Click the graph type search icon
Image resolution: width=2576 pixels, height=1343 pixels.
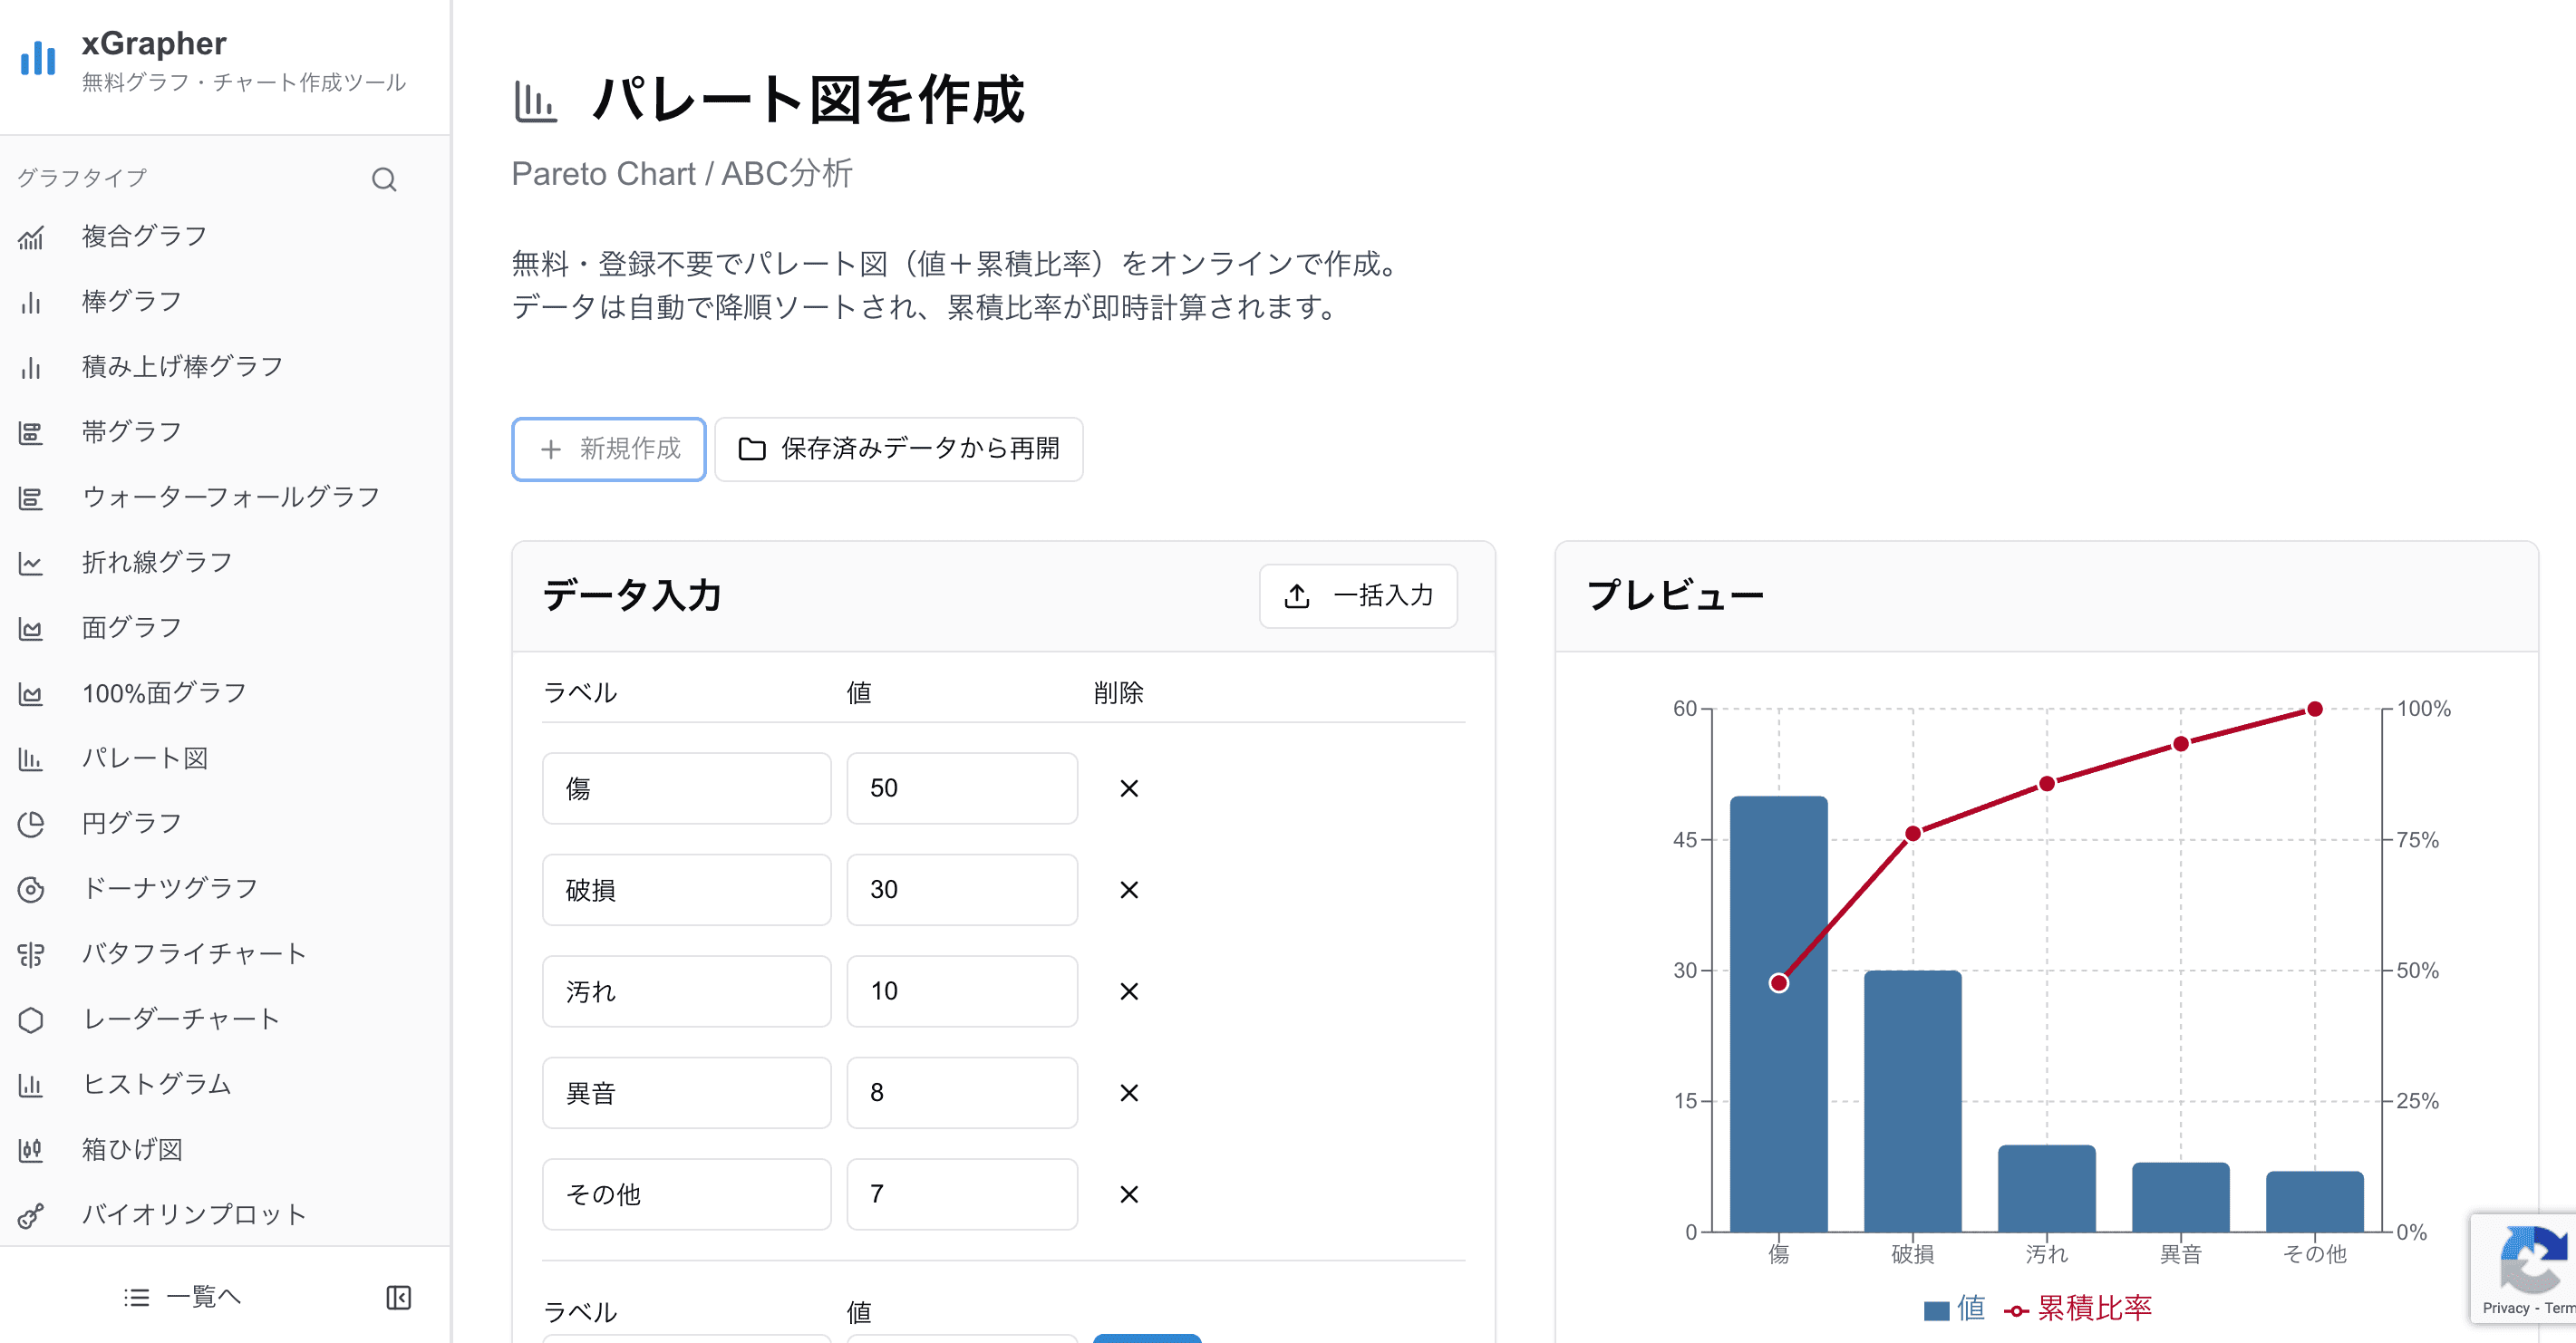click(384, 179)
